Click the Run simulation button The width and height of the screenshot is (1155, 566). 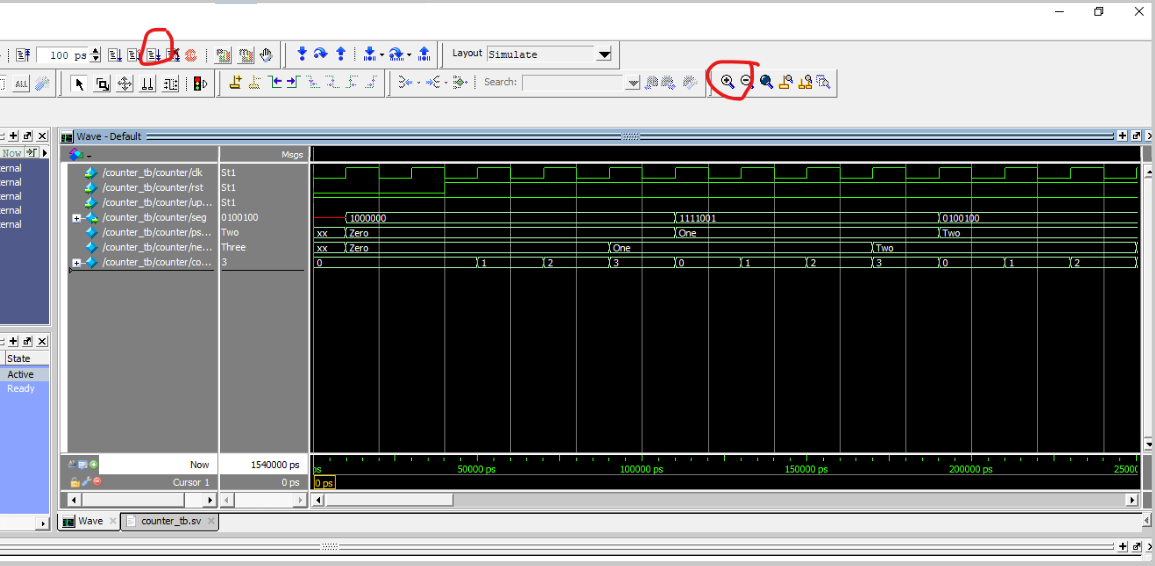115,55
